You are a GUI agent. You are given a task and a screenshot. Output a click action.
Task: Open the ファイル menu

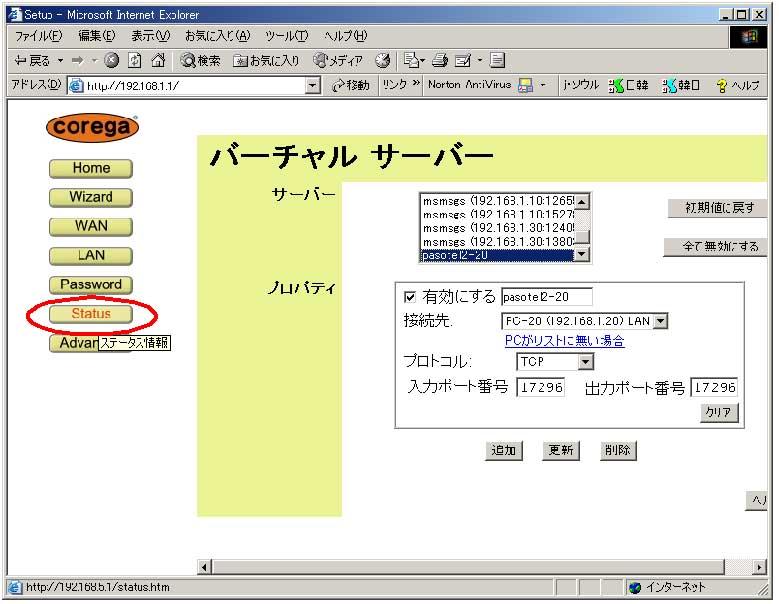[x=37, y=36]
